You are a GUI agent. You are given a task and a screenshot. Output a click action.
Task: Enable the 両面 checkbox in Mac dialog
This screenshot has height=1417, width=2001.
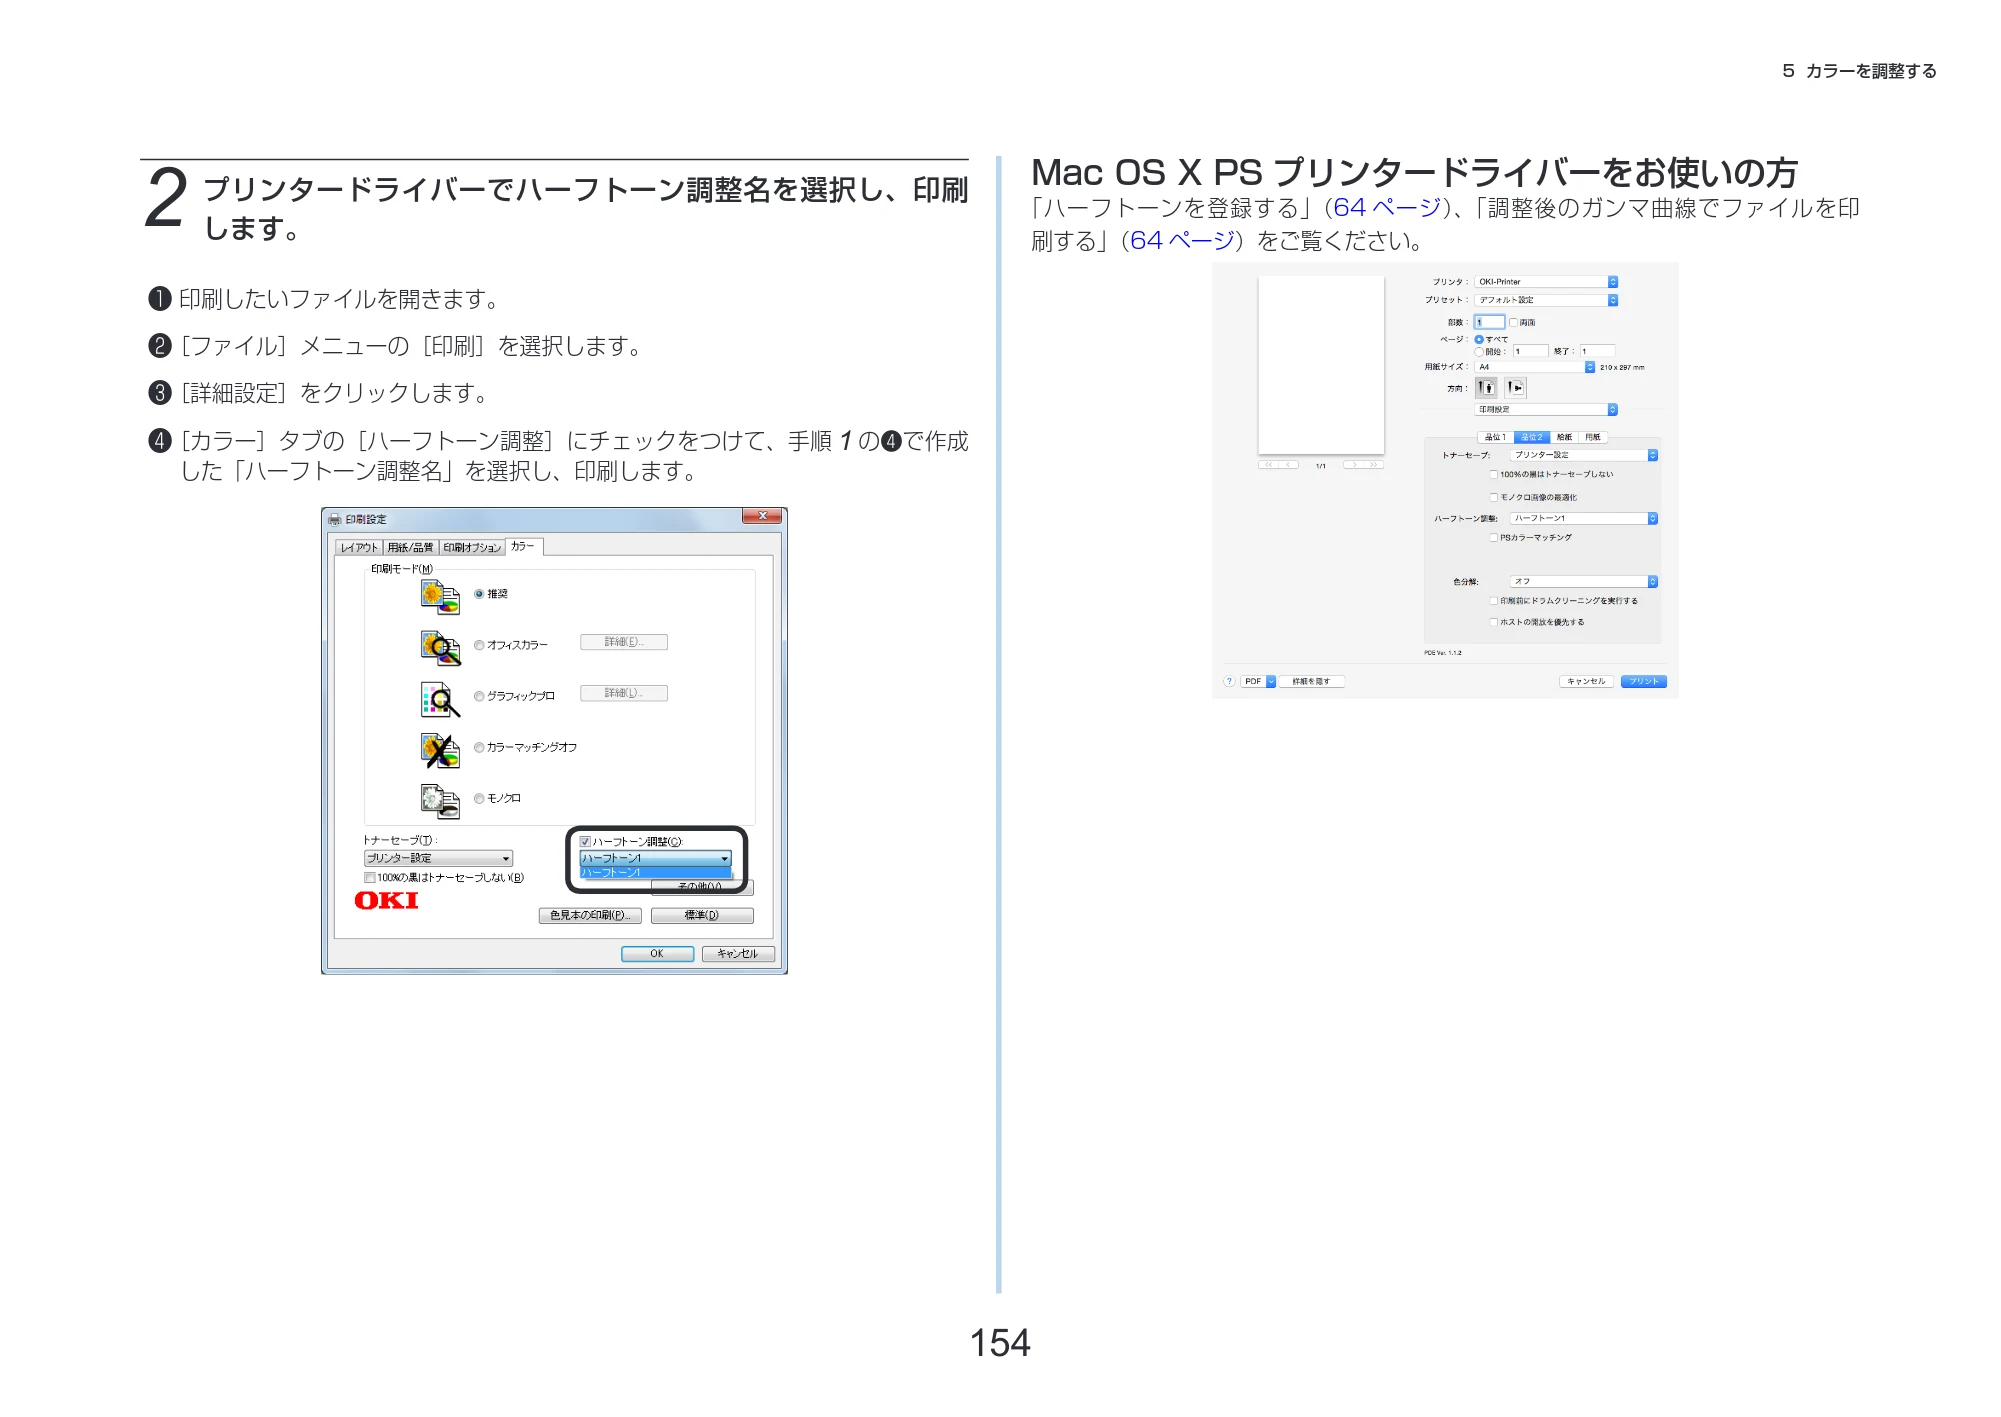click(1513, 322)
